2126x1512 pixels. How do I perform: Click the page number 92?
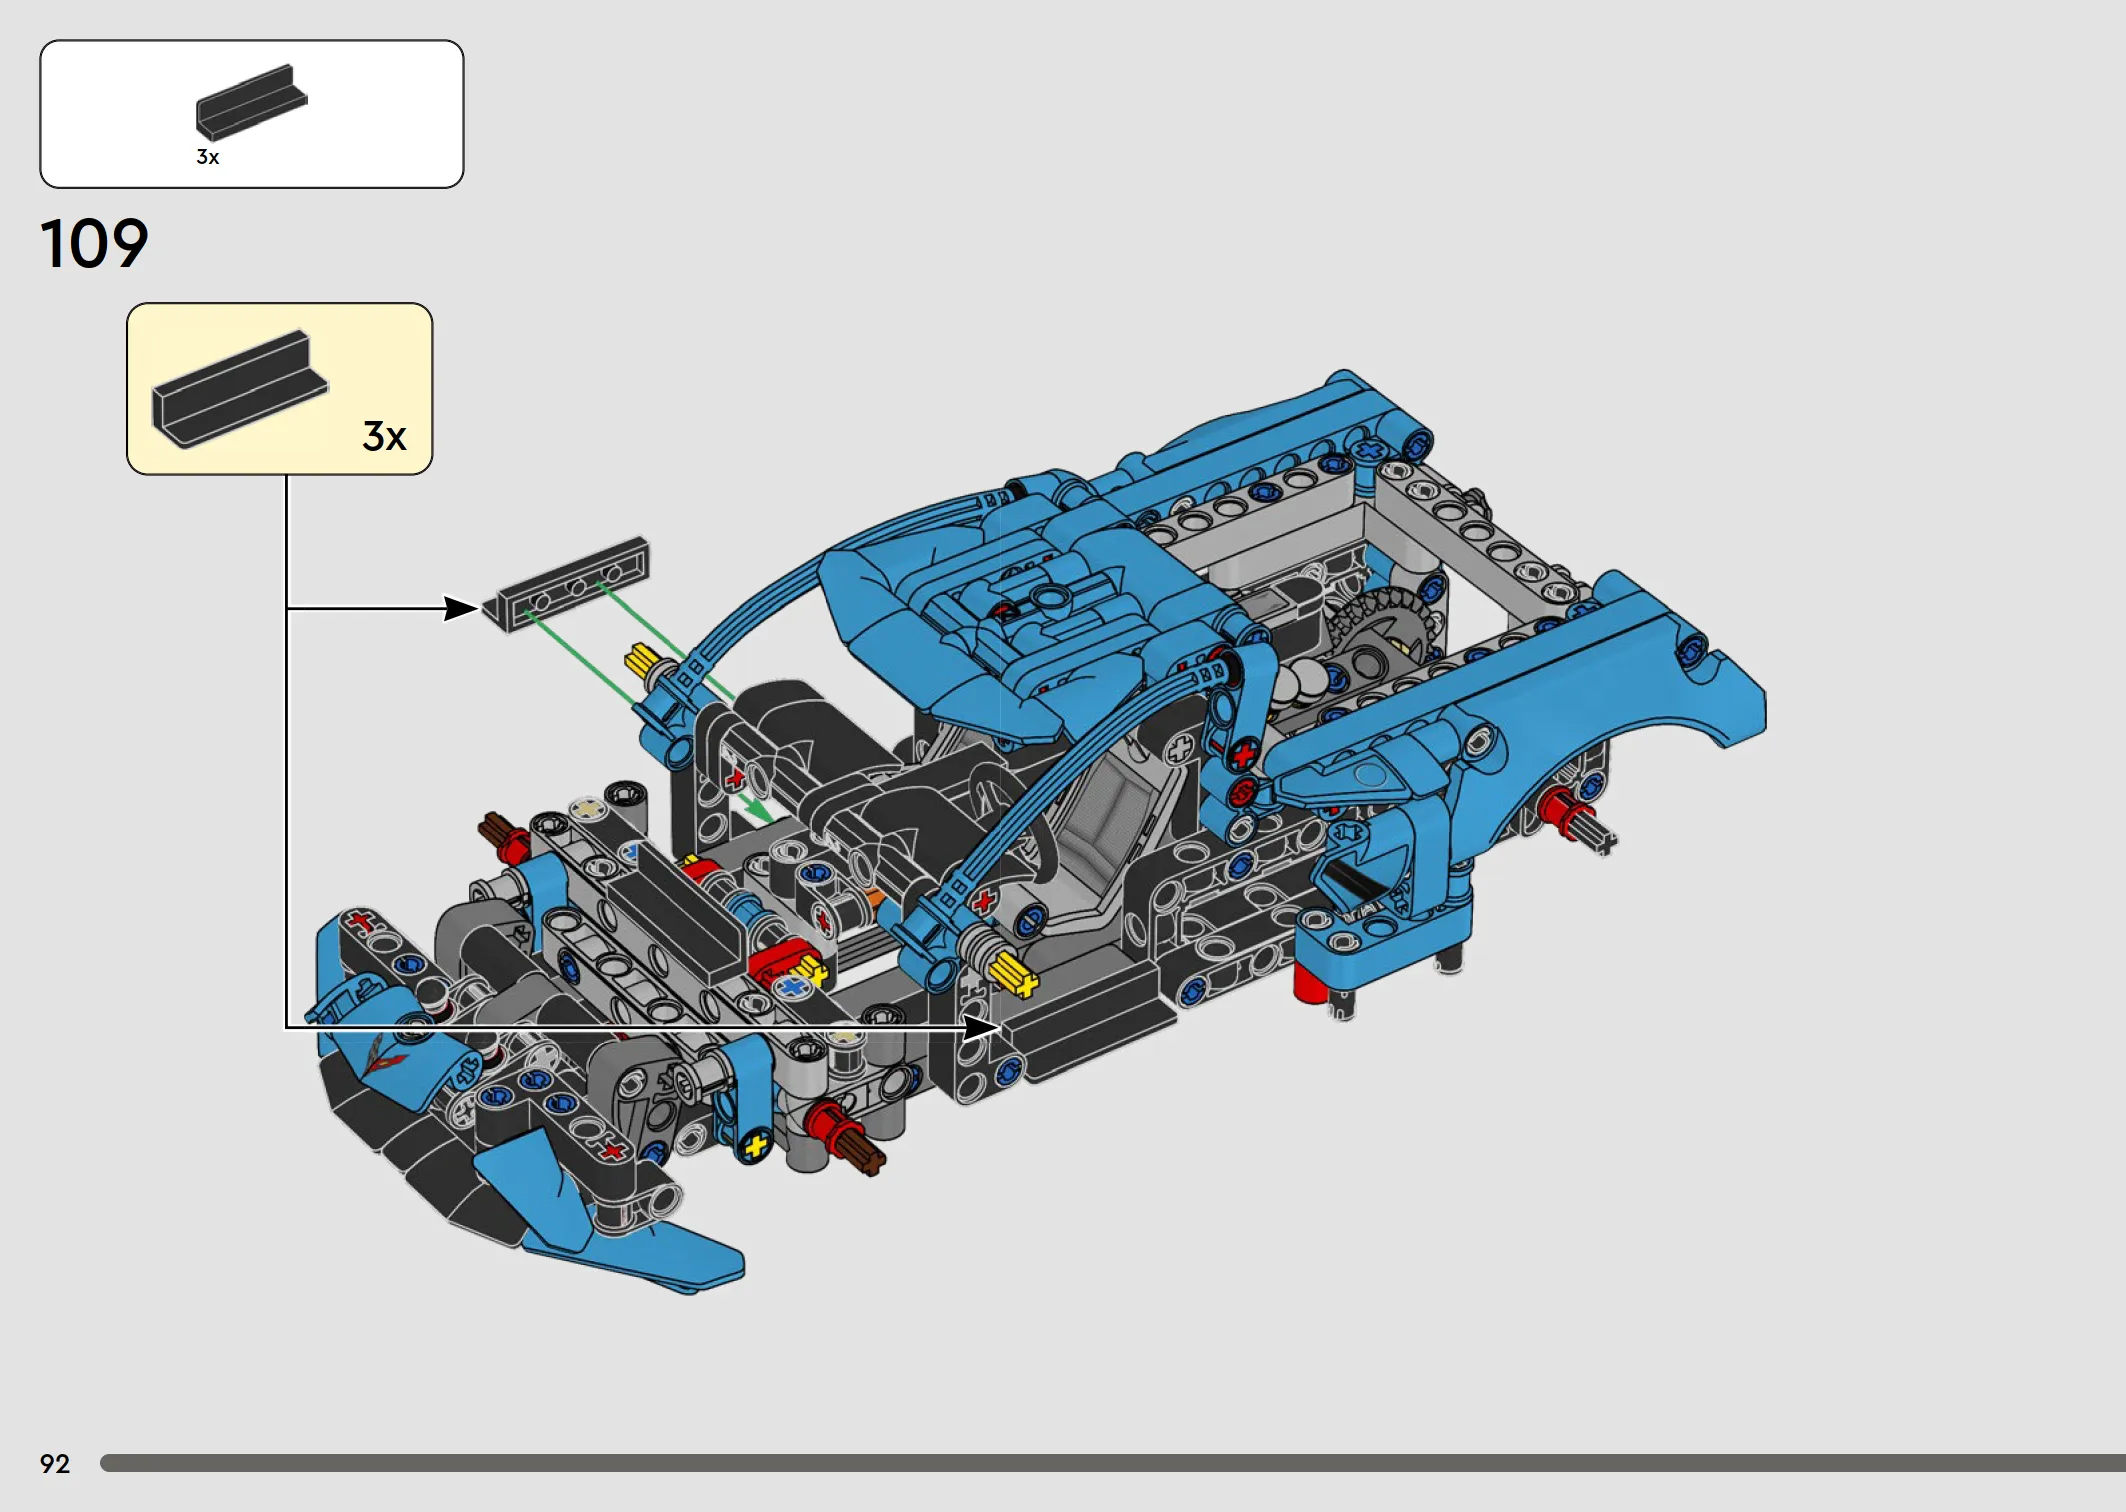pyautogui.click(x=55, y=1464)
